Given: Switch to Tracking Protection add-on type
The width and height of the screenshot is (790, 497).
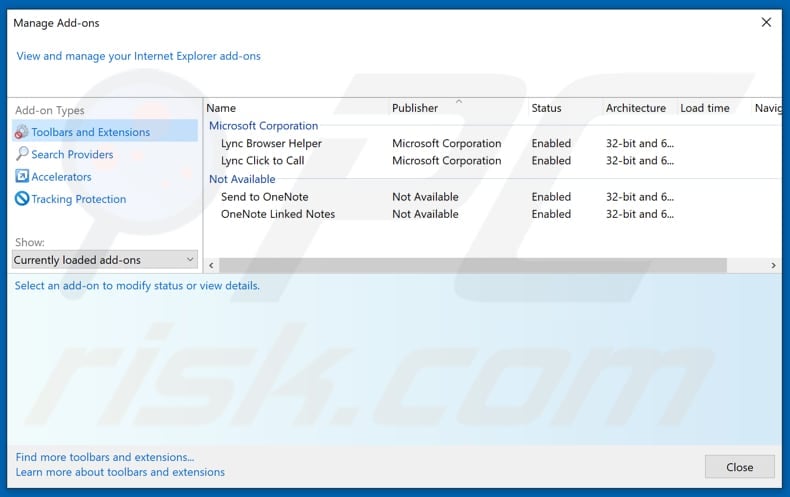Looking at the screenshot, I should [79, 199].
